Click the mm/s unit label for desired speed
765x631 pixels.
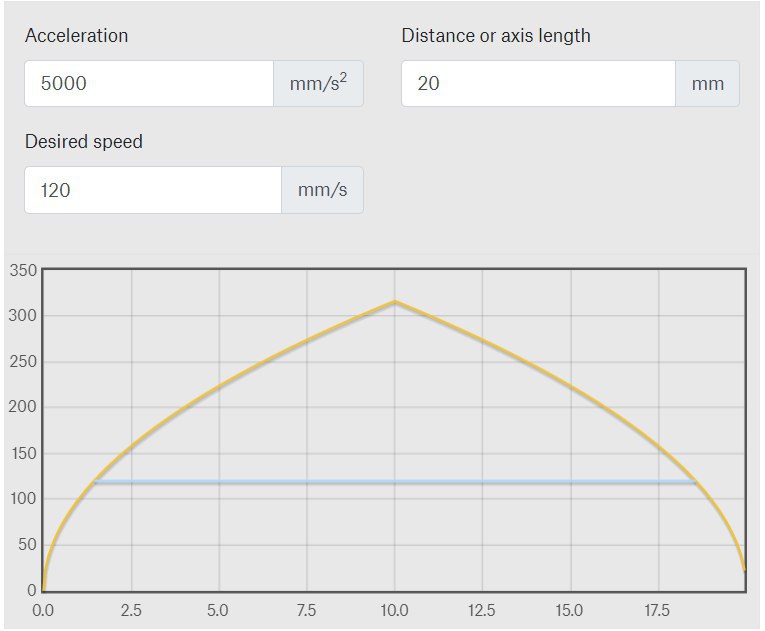[322, 190]
